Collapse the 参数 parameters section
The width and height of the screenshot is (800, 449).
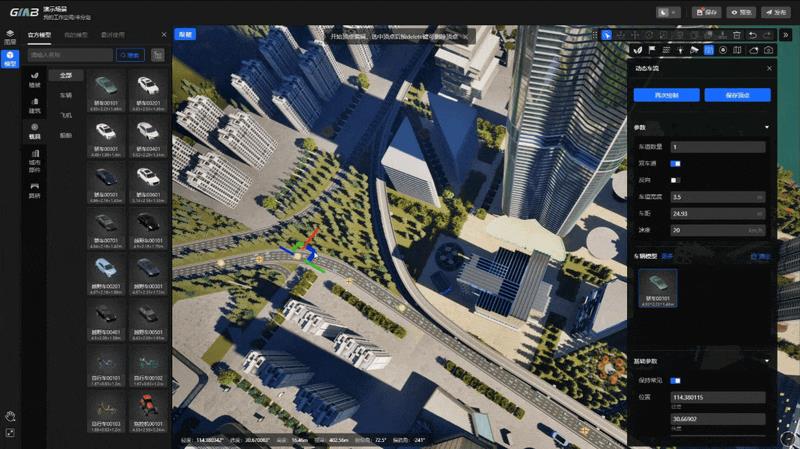[x=766, y=127]
